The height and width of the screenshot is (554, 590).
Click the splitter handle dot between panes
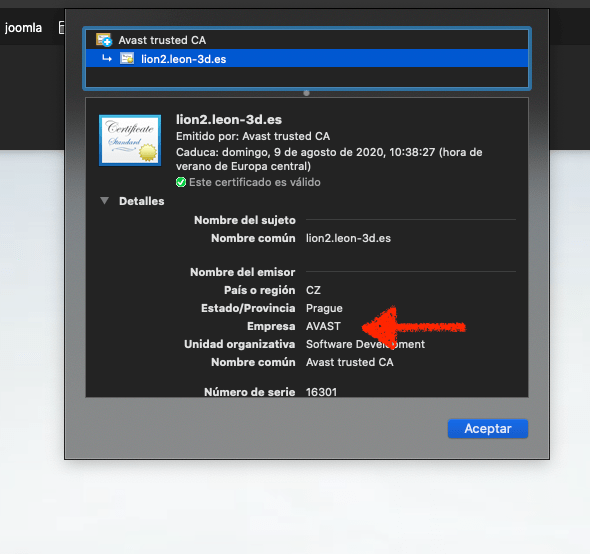click(306, 93)
